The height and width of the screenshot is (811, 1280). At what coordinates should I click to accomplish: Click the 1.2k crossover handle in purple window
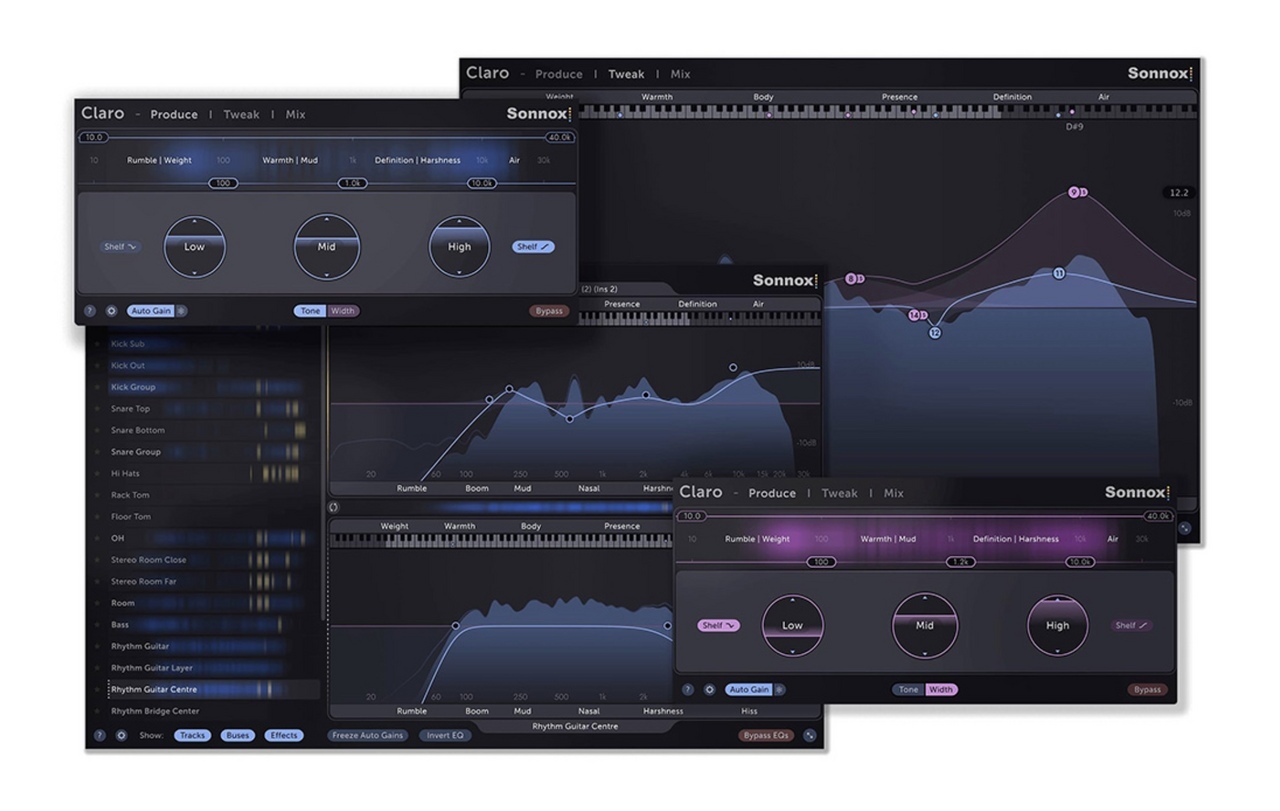coord(961,562)
